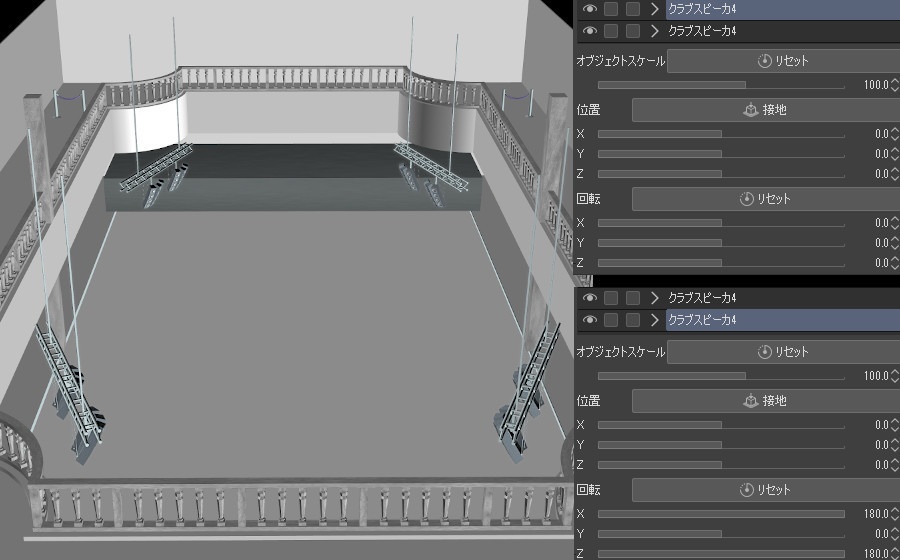
Task: Click 接地 ground button in upper panel
Action: point(766,110)
